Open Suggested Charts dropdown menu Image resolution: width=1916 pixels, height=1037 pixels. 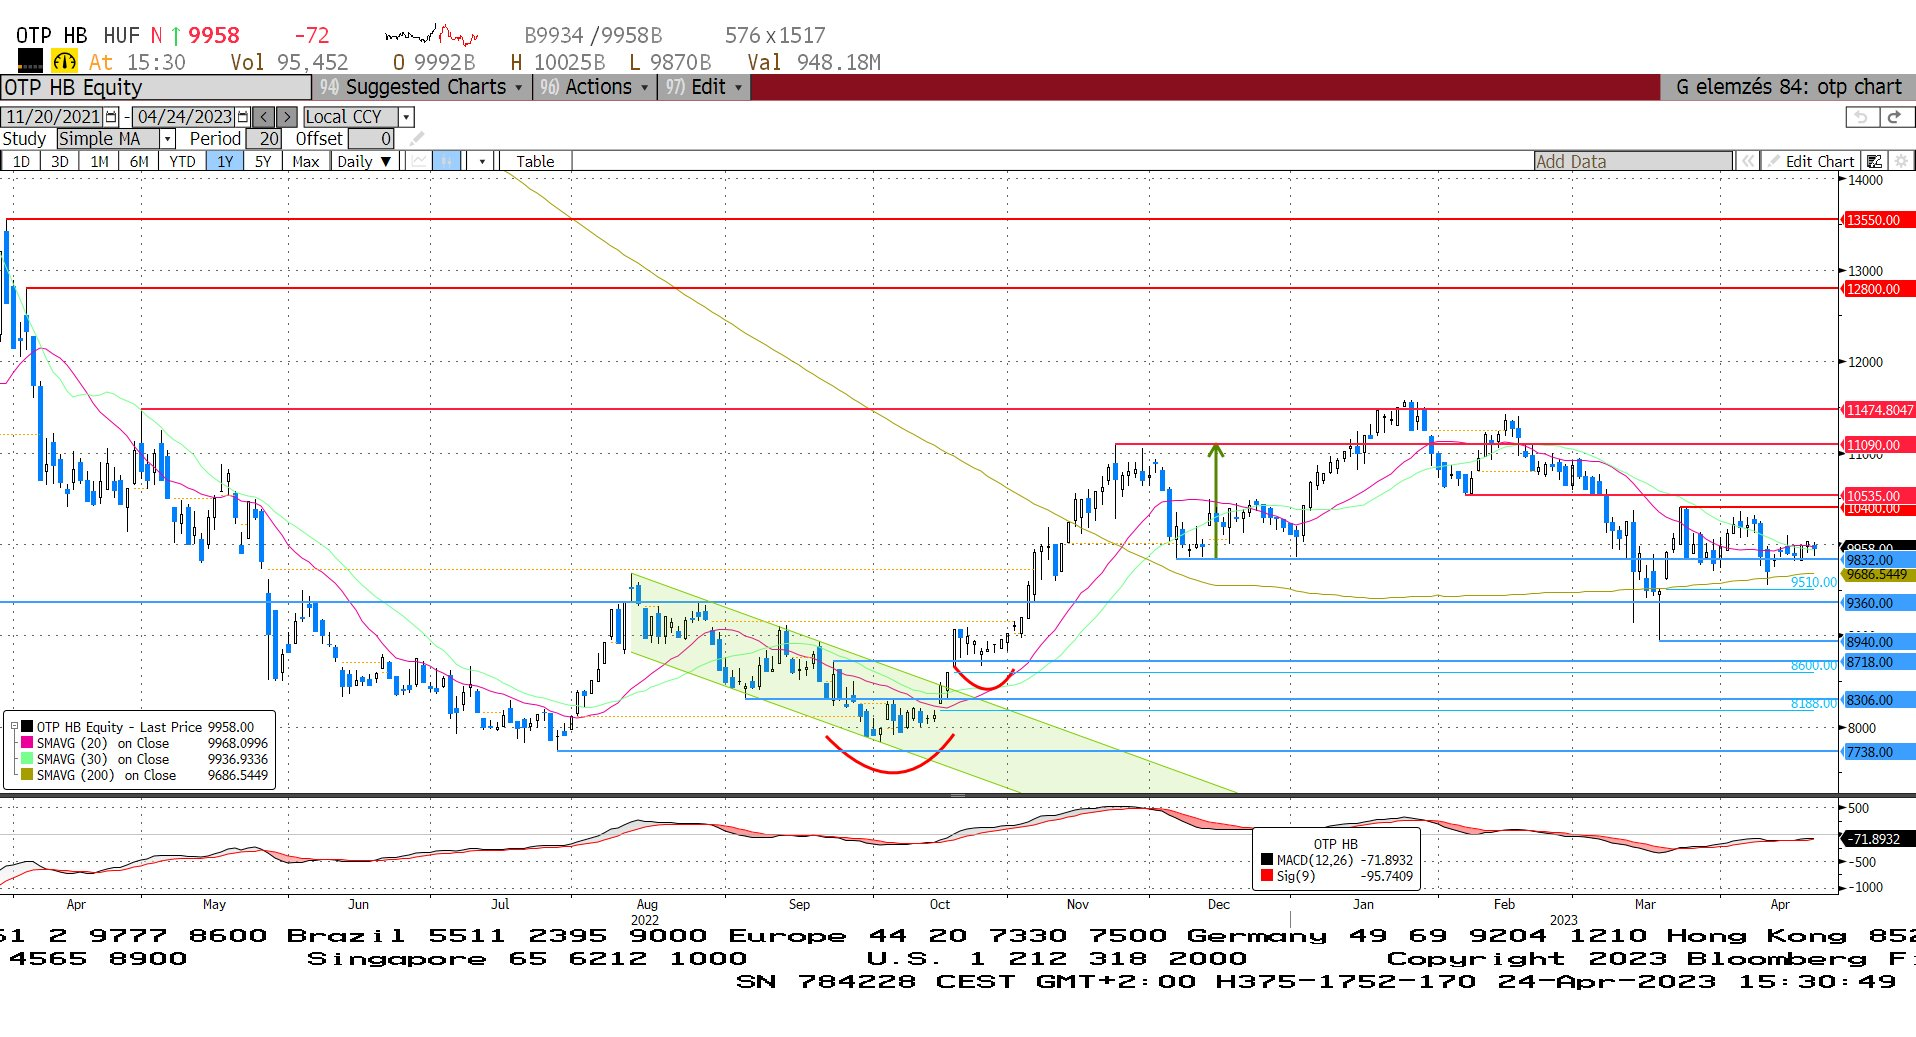421,87
